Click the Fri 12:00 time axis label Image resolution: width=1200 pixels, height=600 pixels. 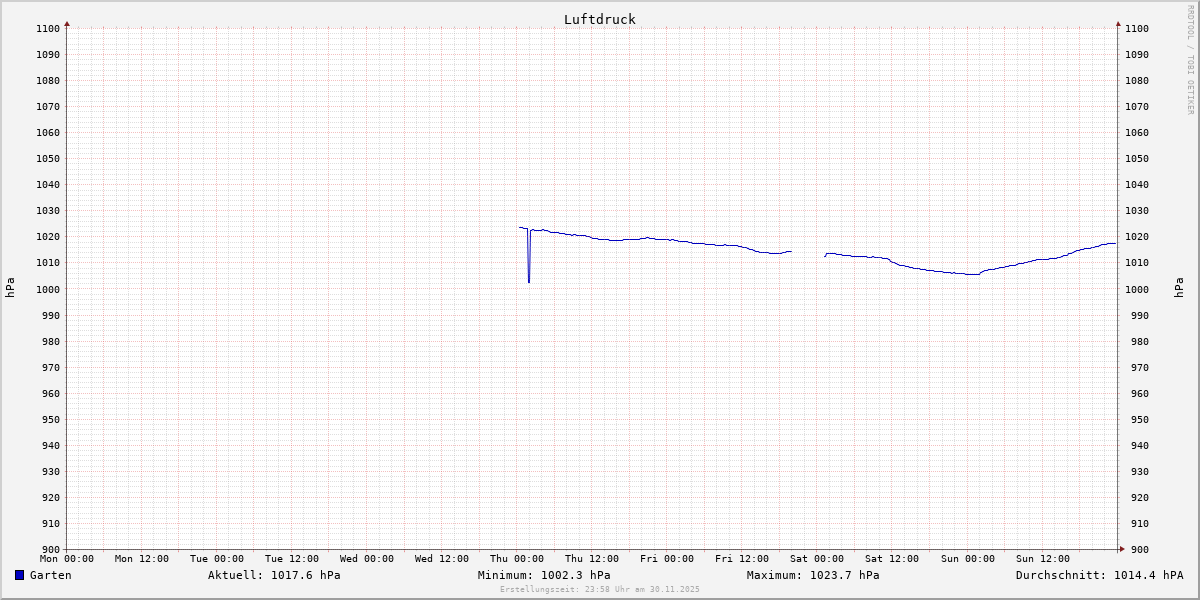742,559
